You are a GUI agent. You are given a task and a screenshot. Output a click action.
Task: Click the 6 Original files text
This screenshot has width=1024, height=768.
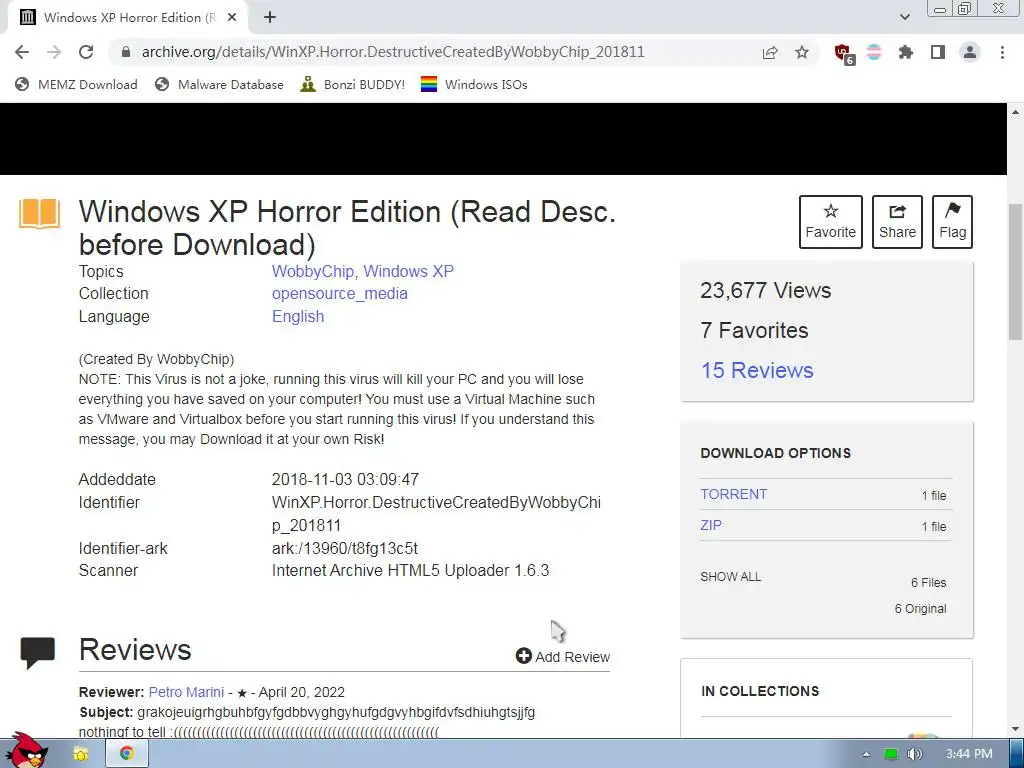pos(920,609)
